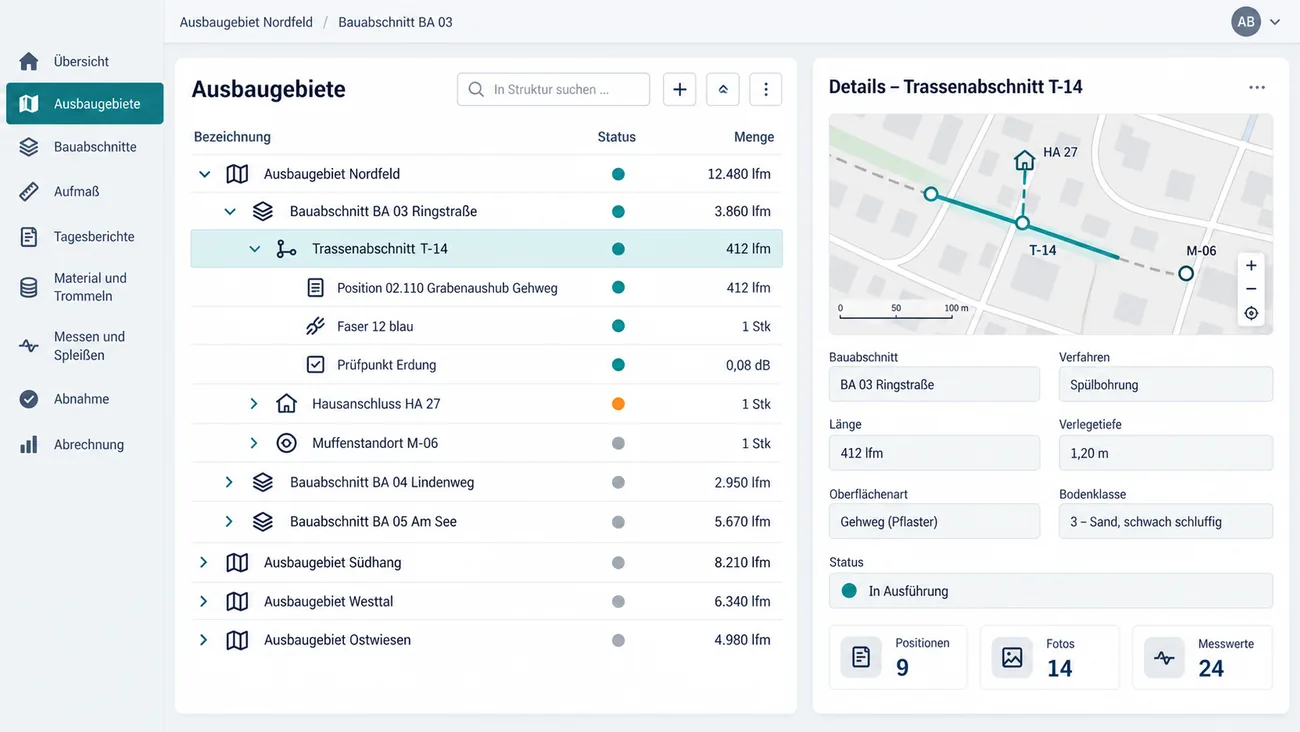Focus the In Struktur suchen search field

tap(553, 89)
